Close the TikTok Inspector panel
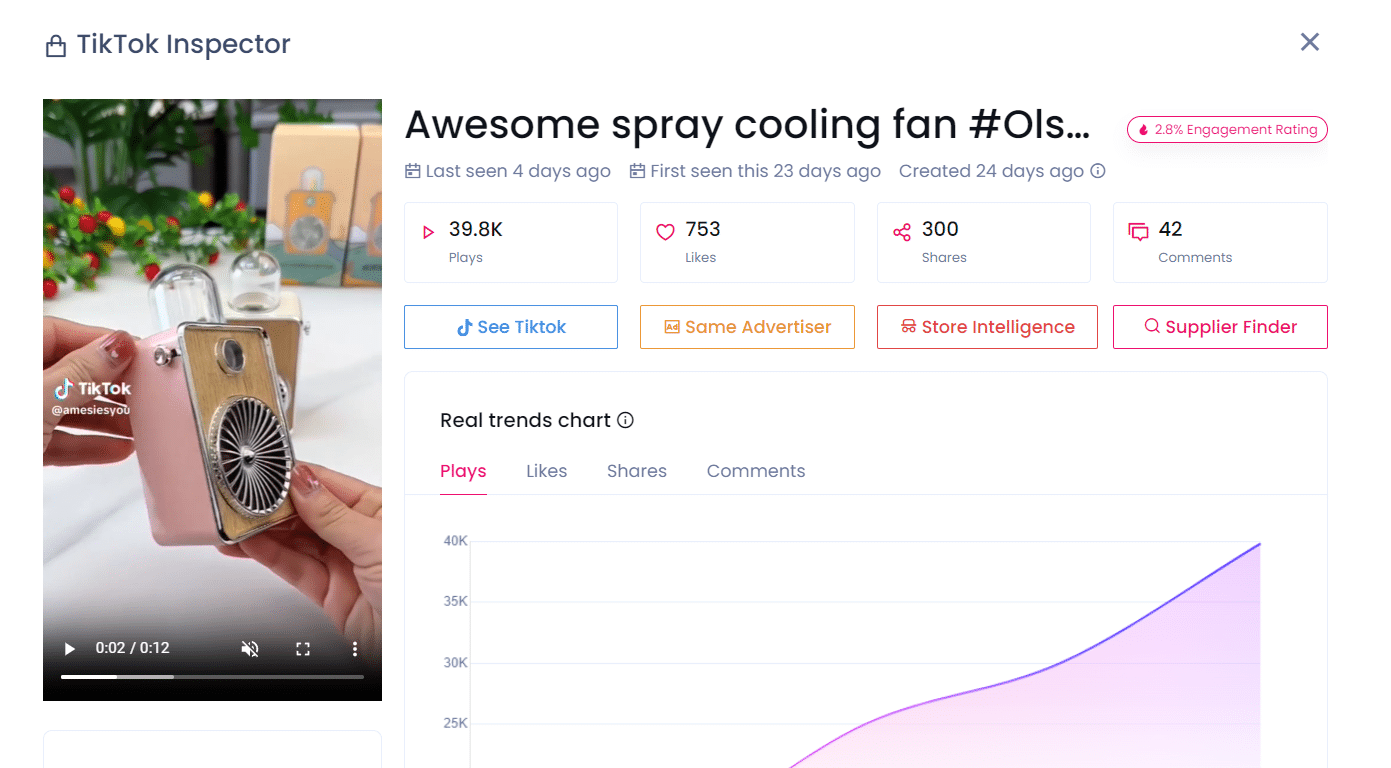 pos(1310,42)
